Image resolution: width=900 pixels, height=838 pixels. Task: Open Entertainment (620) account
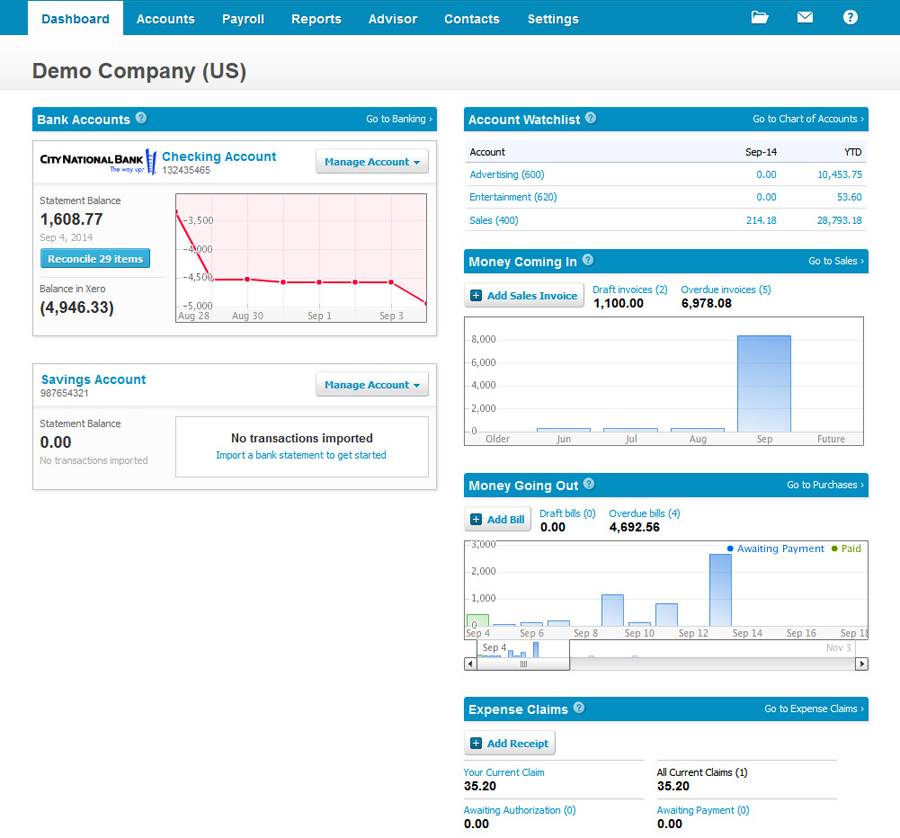coord(513,197)
